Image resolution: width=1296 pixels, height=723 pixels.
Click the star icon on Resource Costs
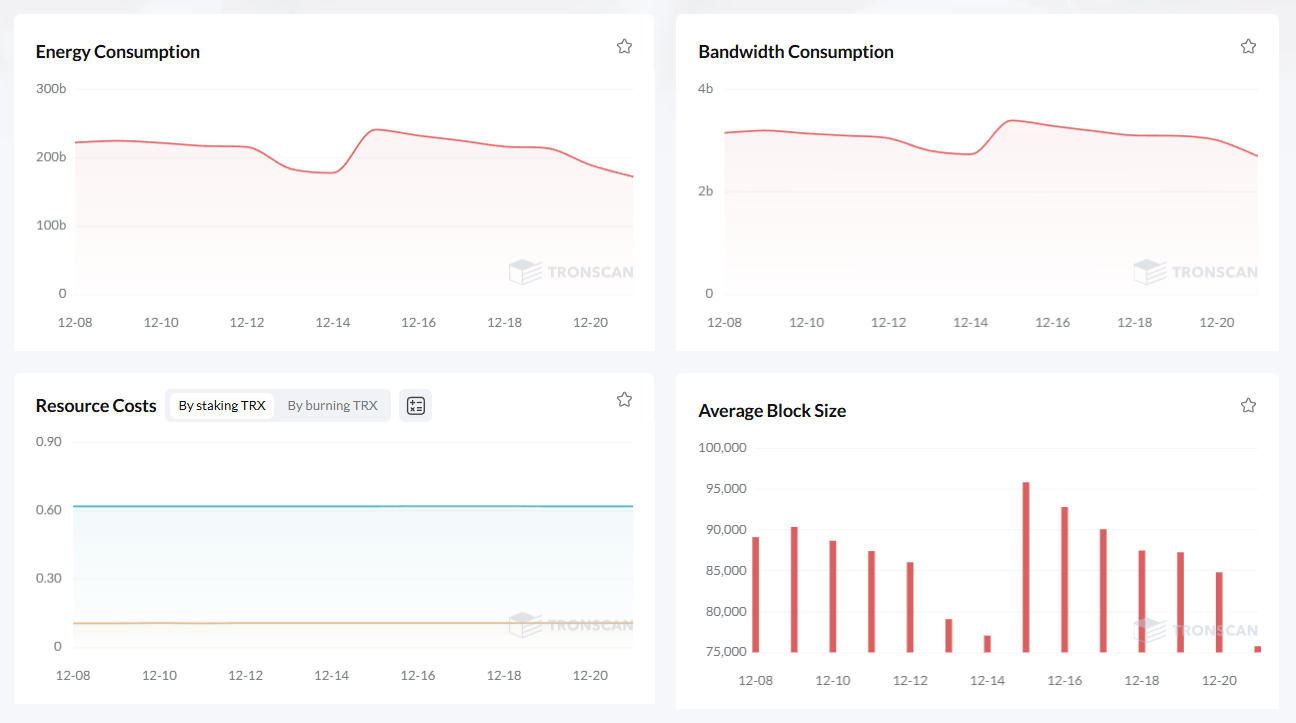[x=624, y=400]
